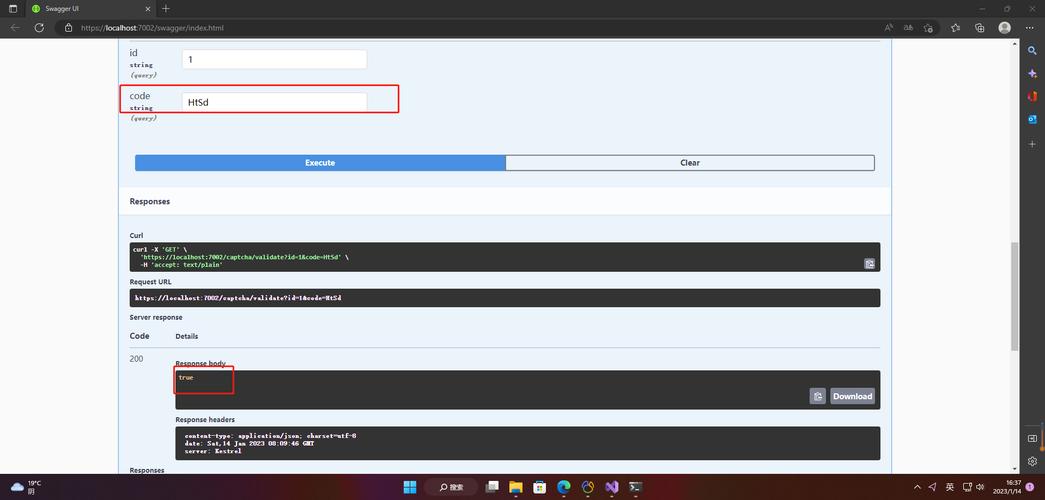Click the page vertical scrollbar thumb
This screenshot has height=500, width=1045.
(x=1015, y=296)
